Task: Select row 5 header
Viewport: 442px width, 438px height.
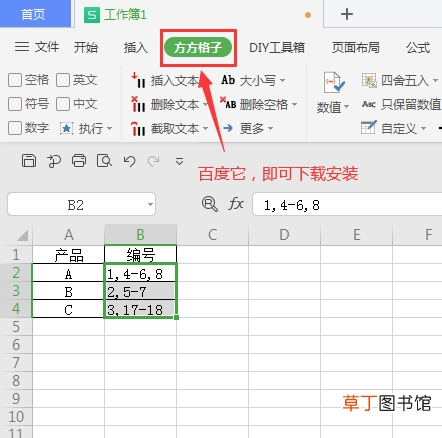Action: coord(16,327)
